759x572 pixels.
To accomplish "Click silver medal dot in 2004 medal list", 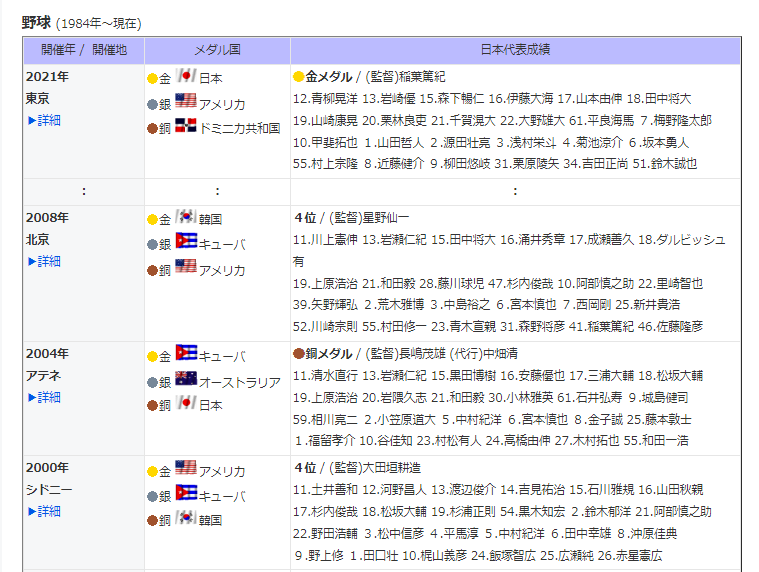I will 152,382.
